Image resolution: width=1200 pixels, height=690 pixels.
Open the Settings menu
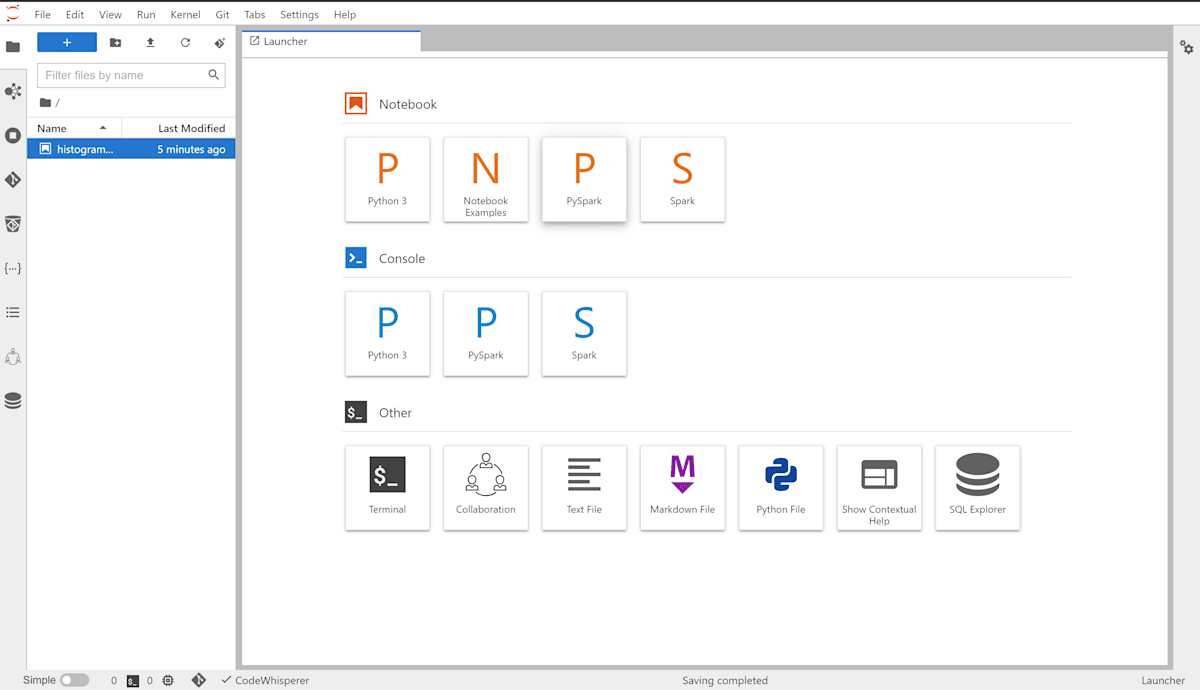pyautogui.click(x=299, y=15)
